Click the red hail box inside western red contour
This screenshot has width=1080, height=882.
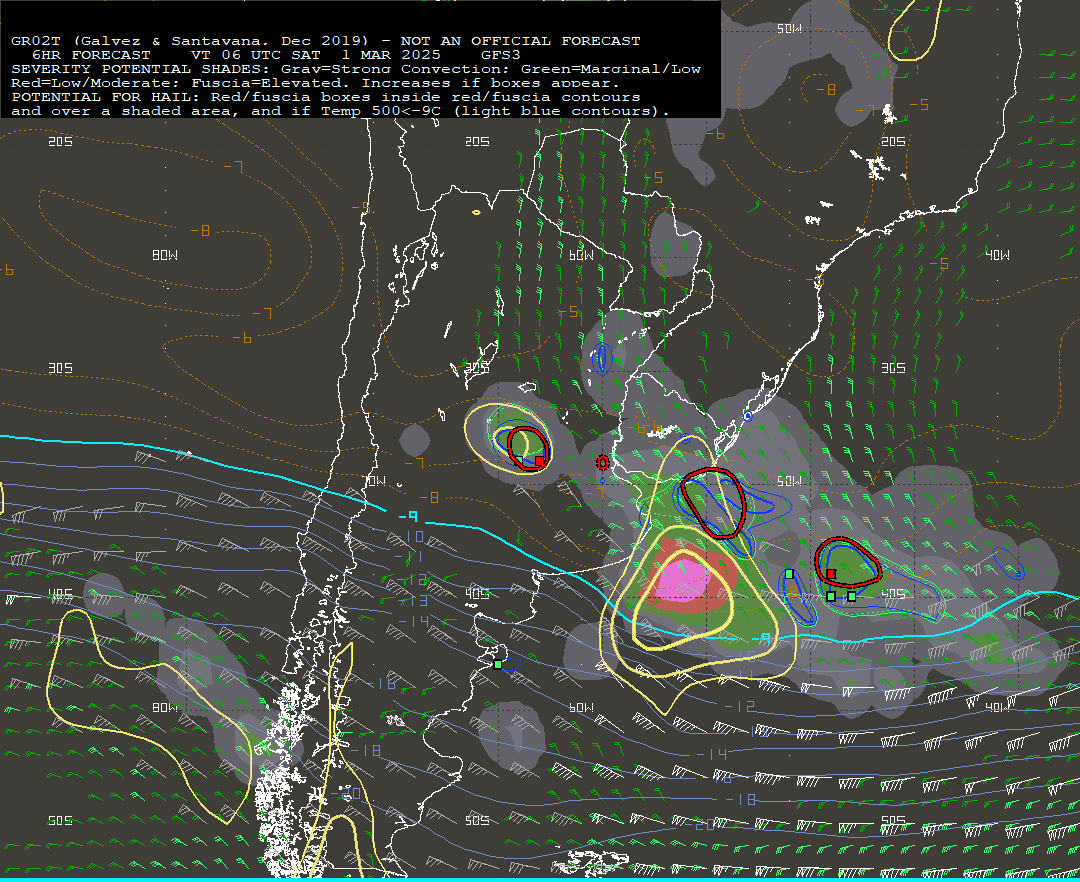[539, 461]
